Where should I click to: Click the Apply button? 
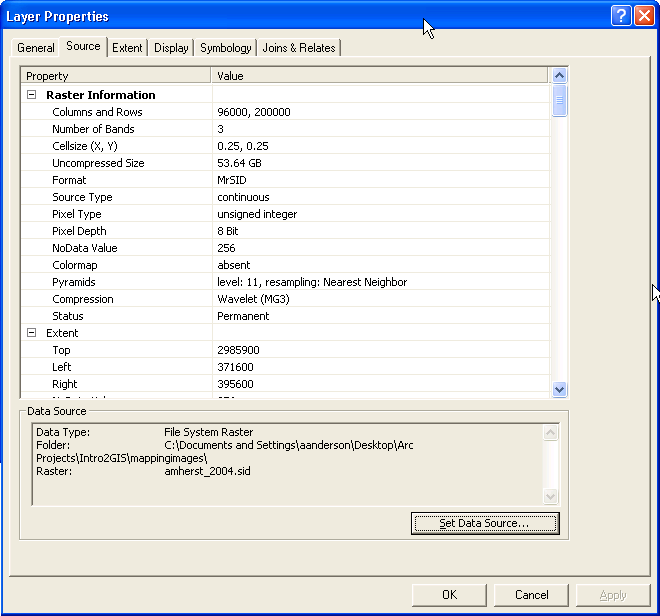(x=613, y=595)
